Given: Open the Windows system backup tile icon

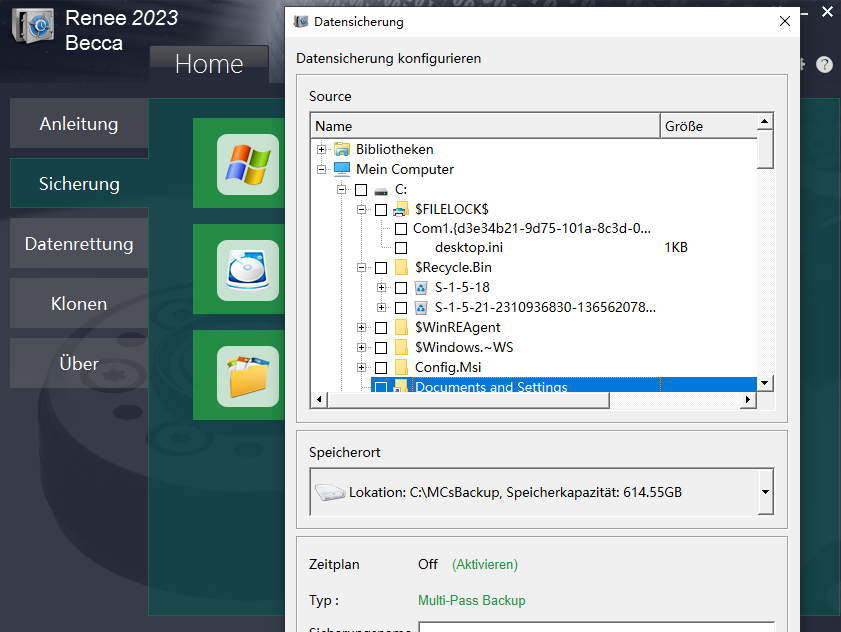Looking at the screenshot, I should [248, 164].
